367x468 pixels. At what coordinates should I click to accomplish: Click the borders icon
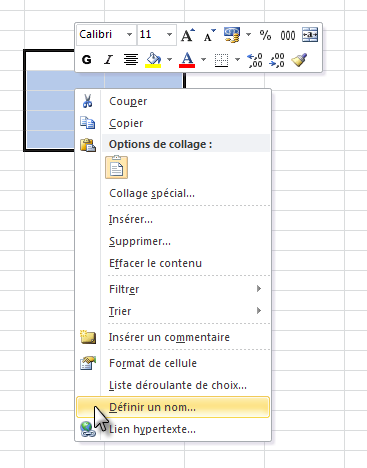pyautogui.click(x=221, y=60)
